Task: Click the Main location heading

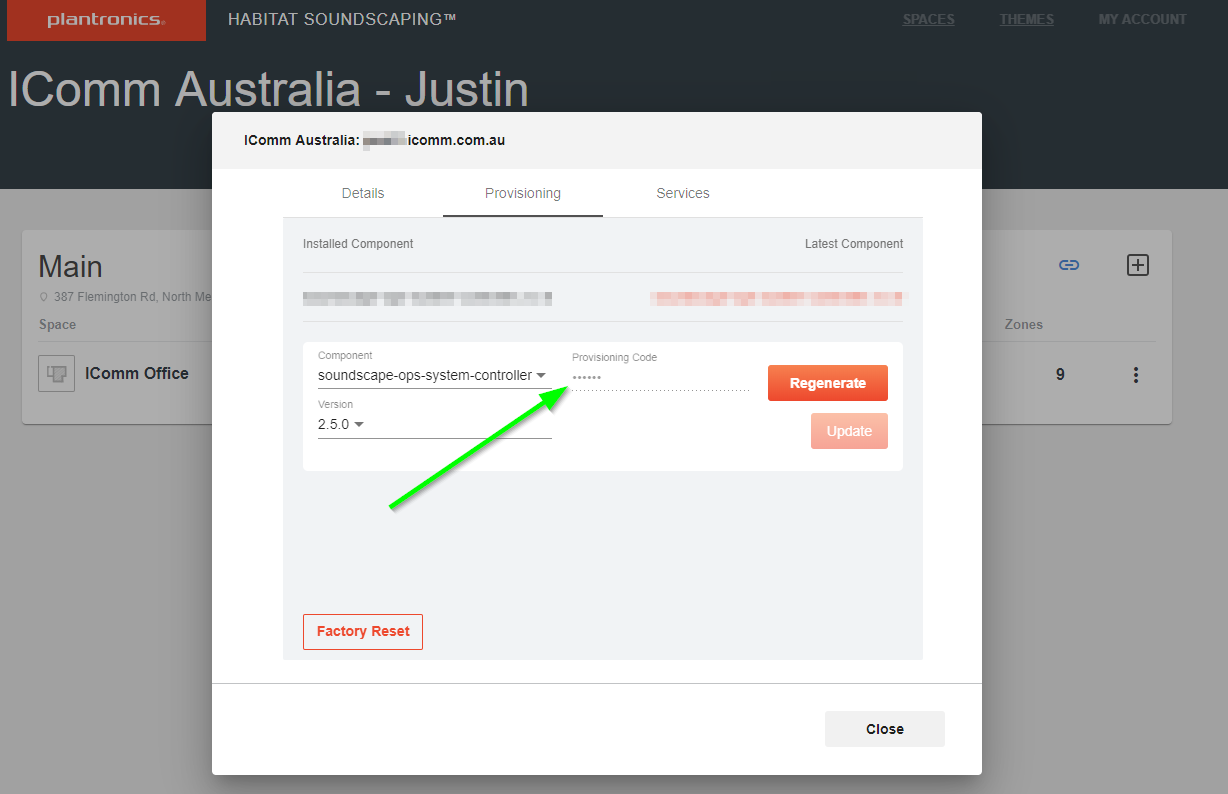Action: tap(70, 267)
